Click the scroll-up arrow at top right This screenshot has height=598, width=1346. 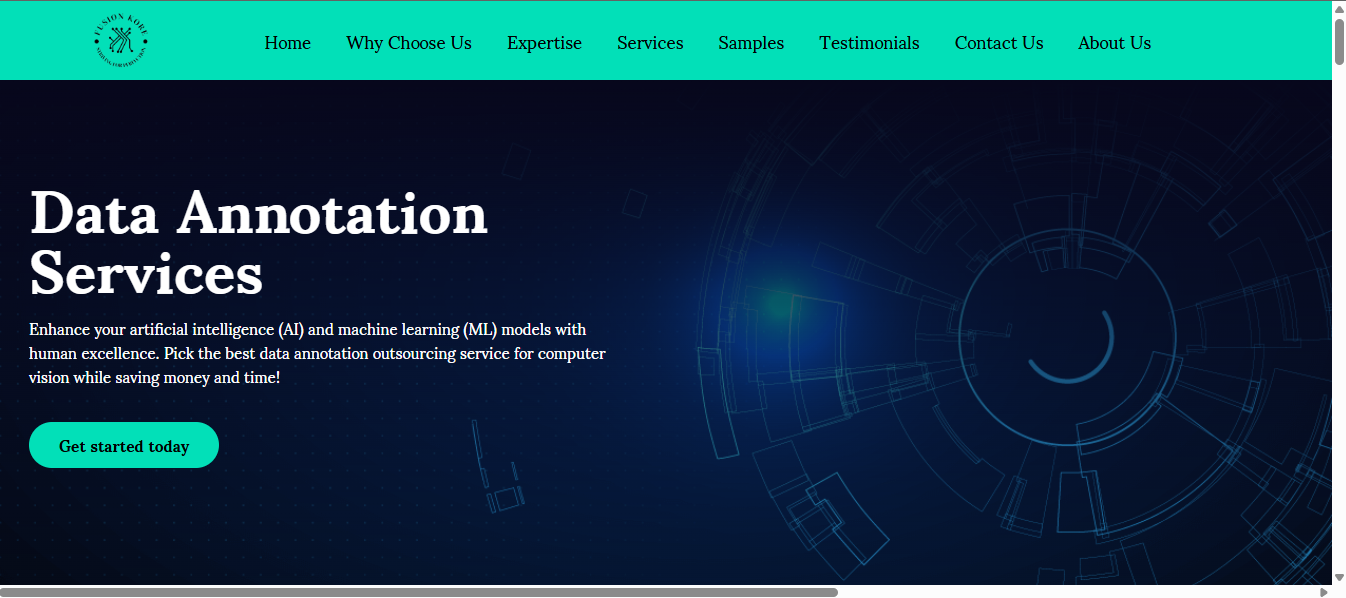point(1338,7)
